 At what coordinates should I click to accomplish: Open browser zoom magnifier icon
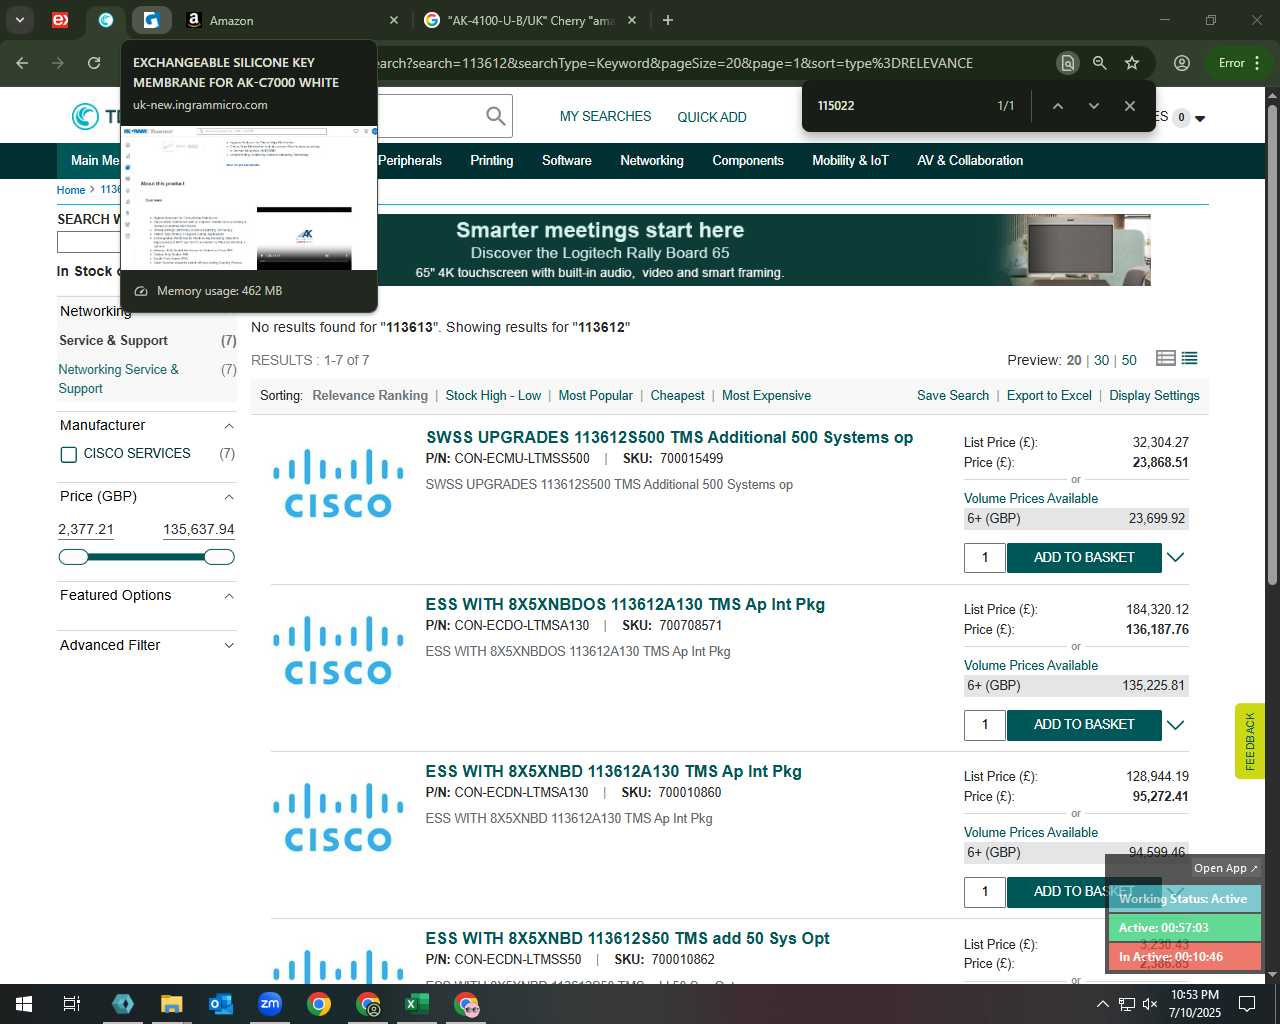pyautogui.click(x=1100, y=63)
